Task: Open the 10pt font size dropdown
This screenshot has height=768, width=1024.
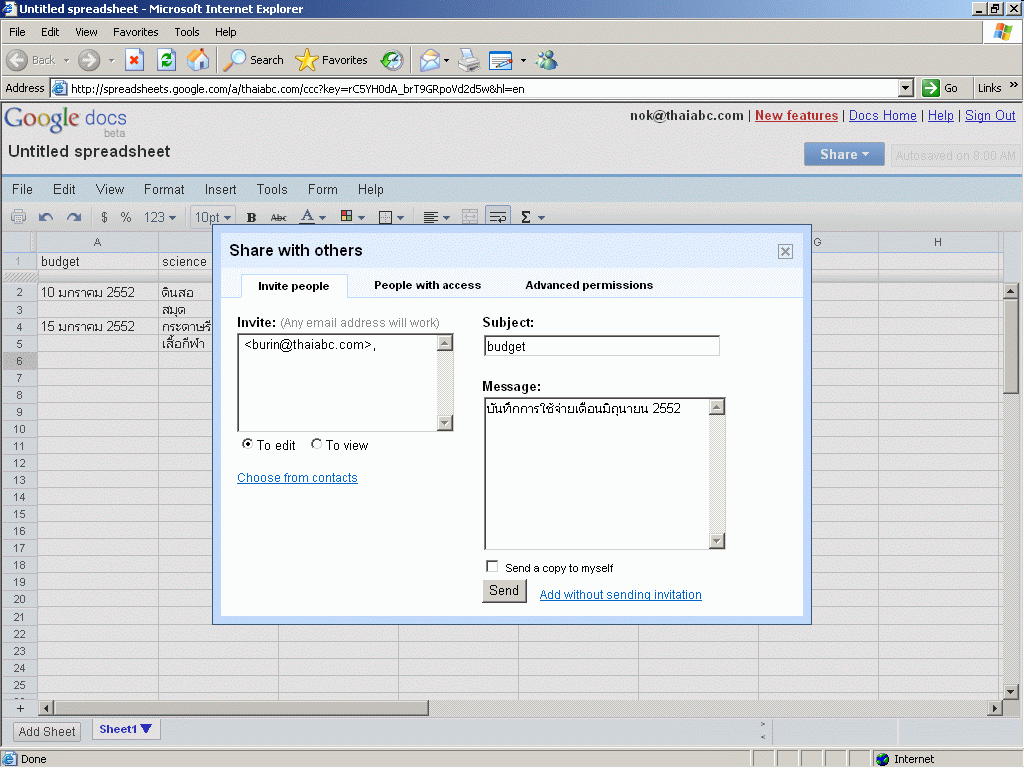Action: point(213,217)
